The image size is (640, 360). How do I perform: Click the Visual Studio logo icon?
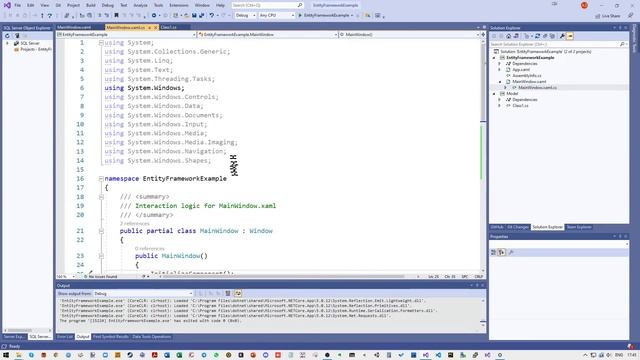pyautogui.click(x=7, y=5)
